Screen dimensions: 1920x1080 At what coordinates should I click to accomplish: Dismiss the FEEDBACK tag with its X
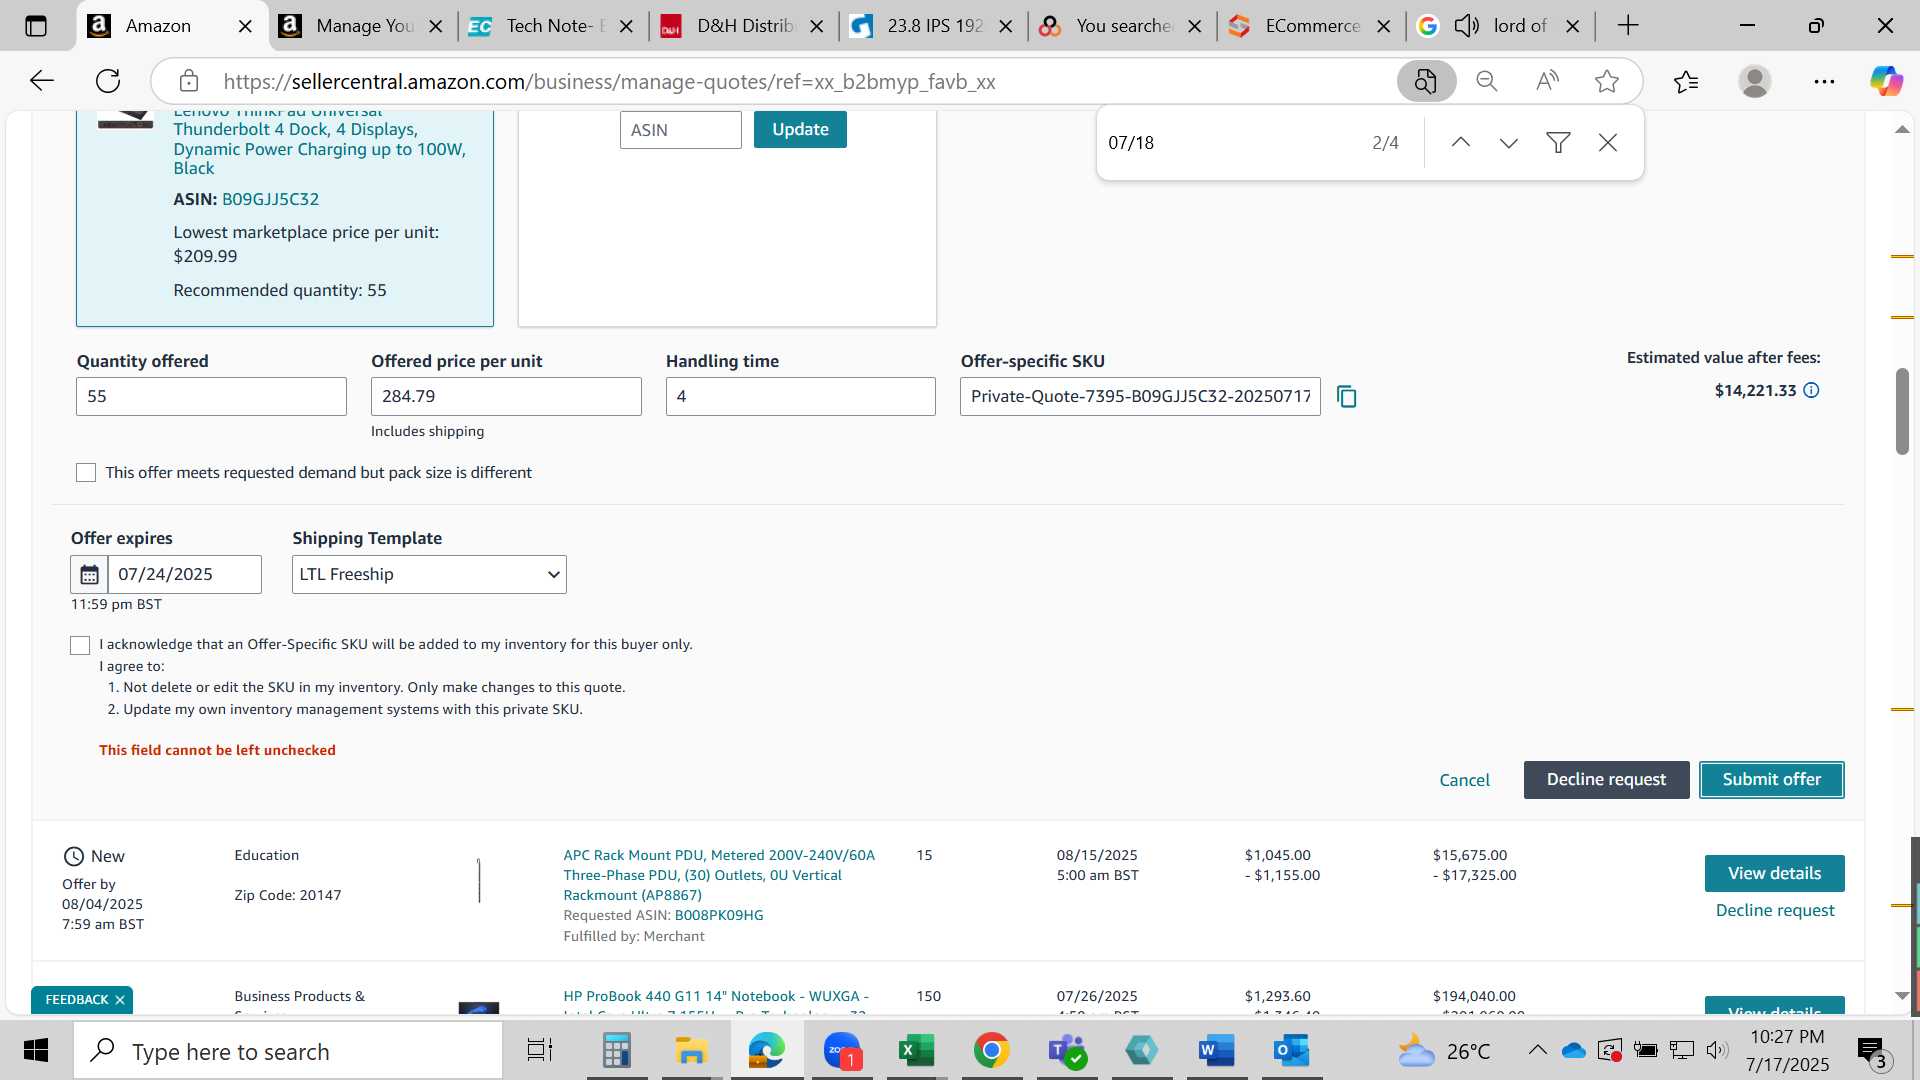click(x=120, y=1000)
